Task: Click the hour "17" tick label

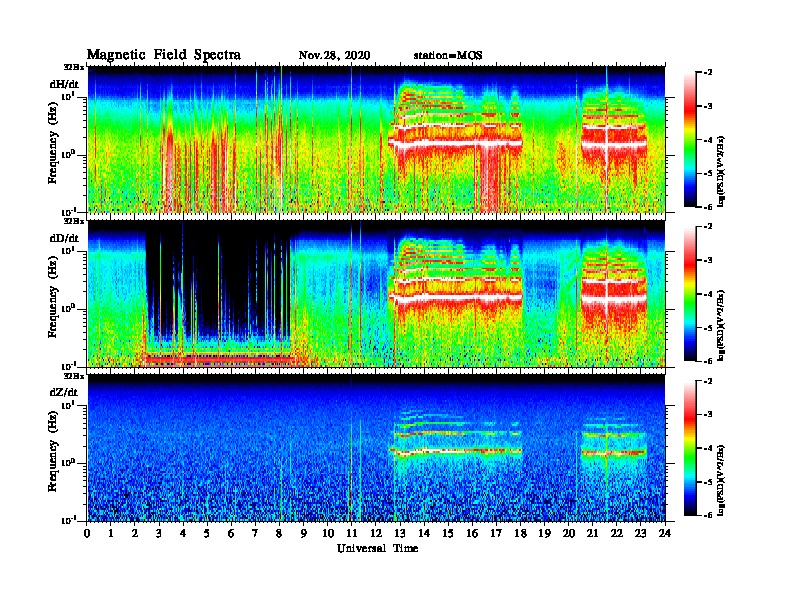Action: [x=496, y=533]
